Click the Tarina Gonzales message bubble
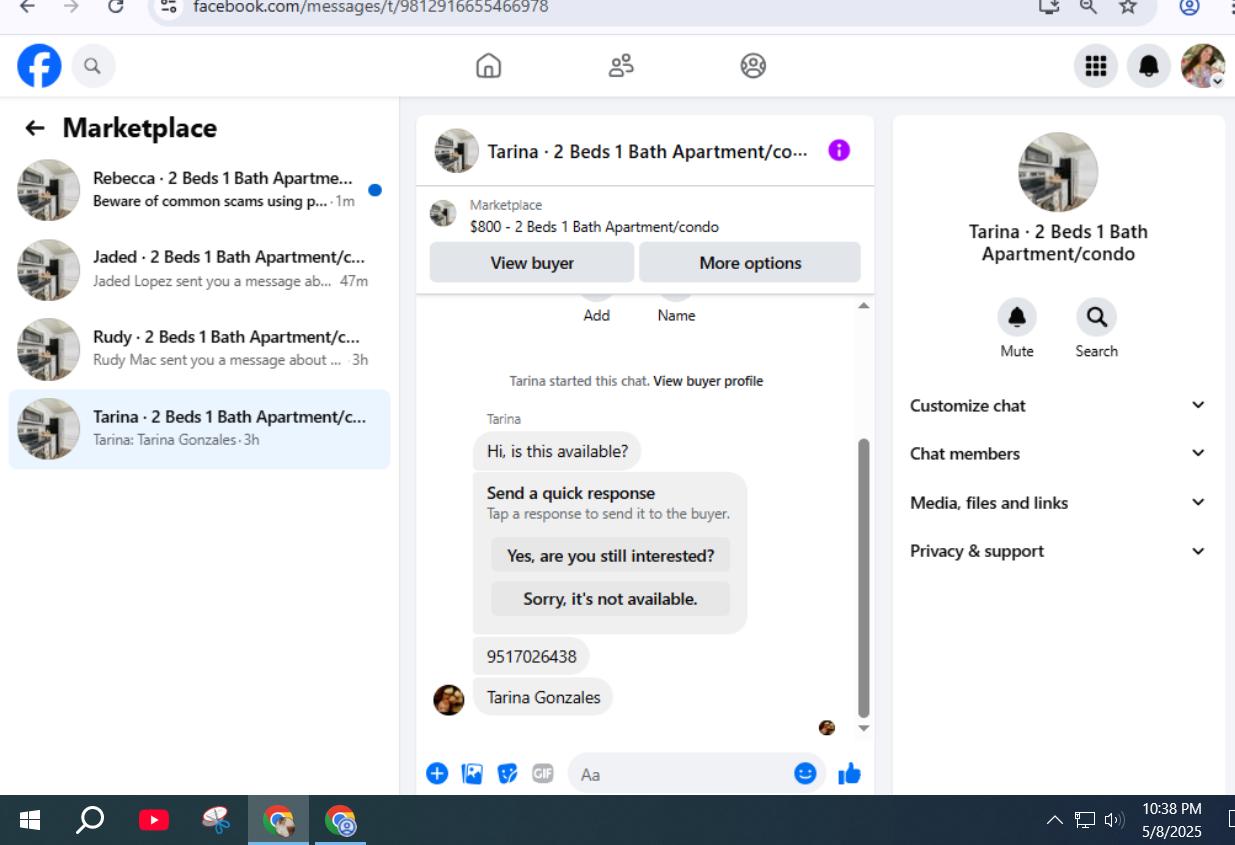The image size is (1235, 845). point(543,697)
